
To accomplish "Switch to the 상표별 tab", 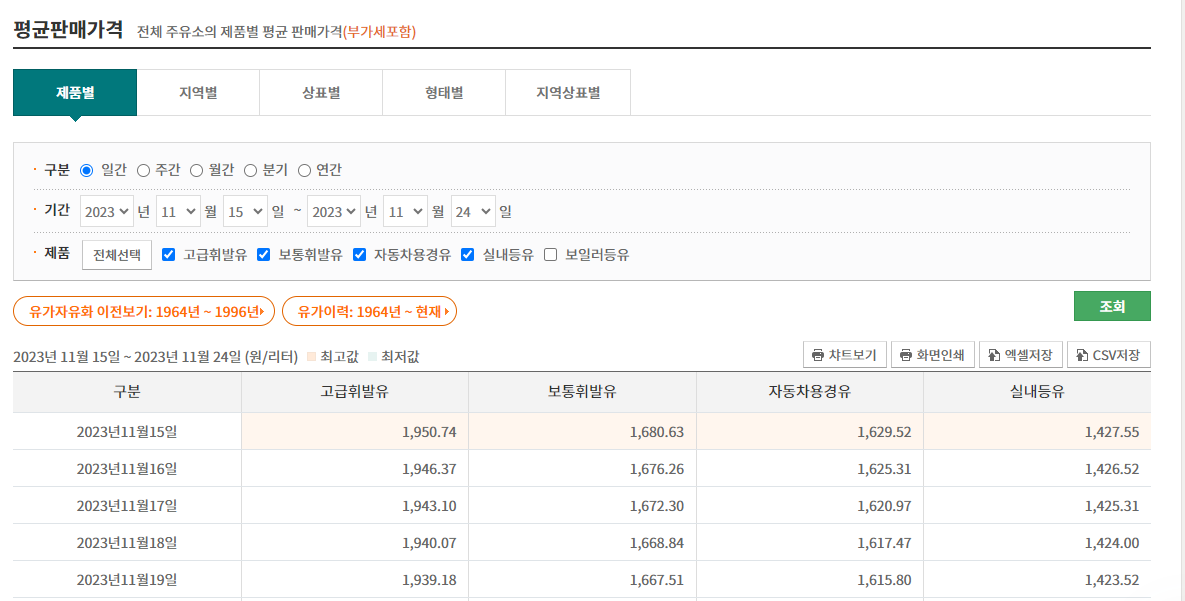I will pos(321,93).
